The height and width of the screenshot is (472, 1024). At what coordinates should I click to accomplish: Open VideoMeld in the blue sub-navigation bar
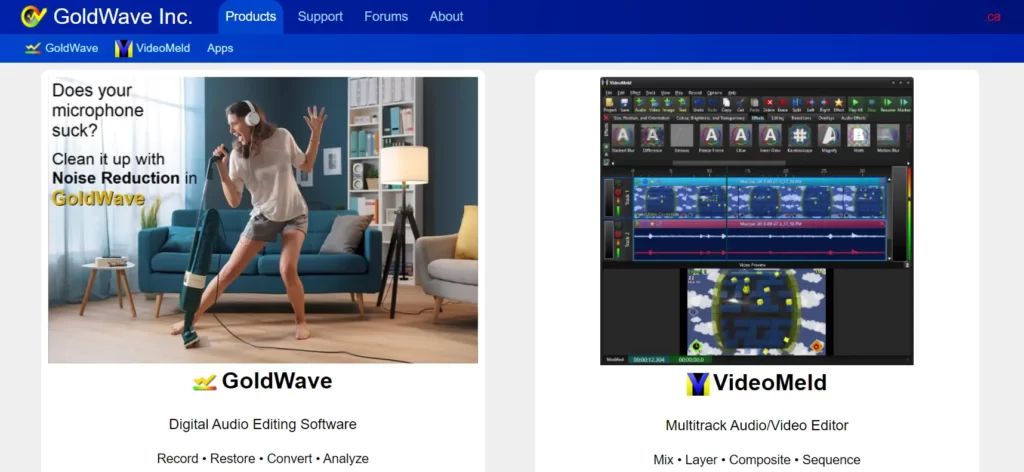click(152, 48)
